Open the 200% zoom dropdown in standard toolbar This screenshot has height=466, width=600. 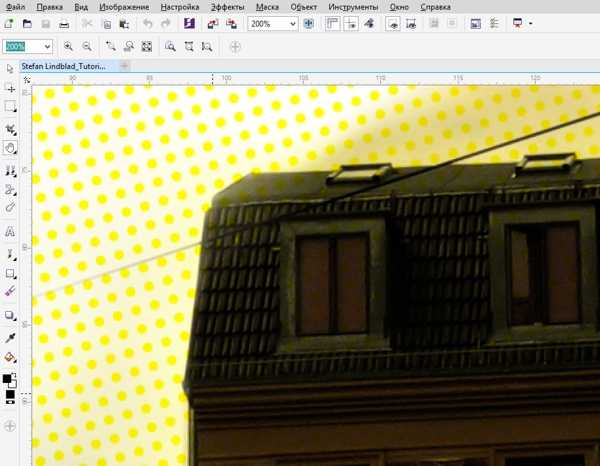(x=293, y=24)
